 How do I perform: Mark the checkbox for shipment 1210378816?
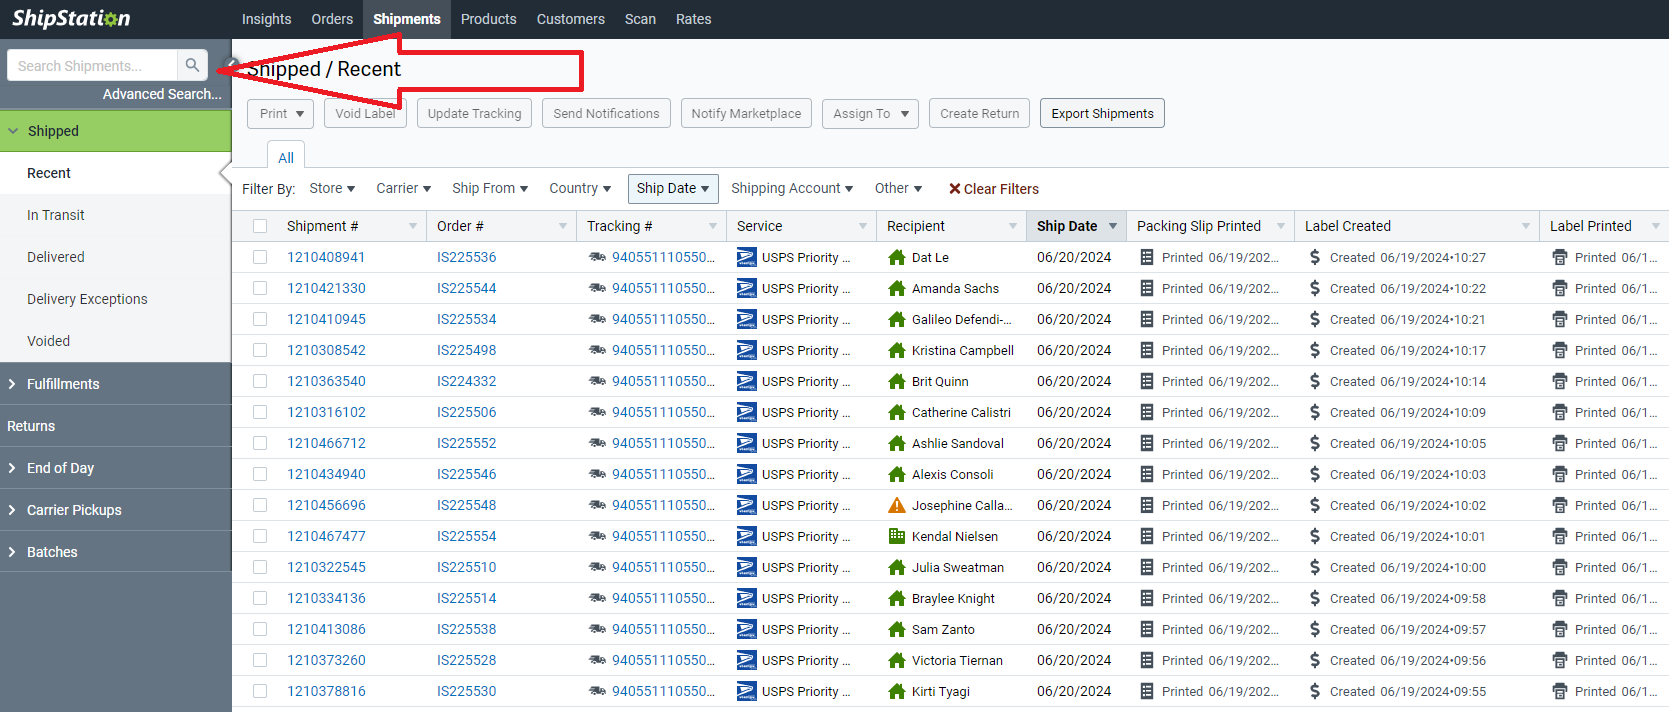(260, 691)
